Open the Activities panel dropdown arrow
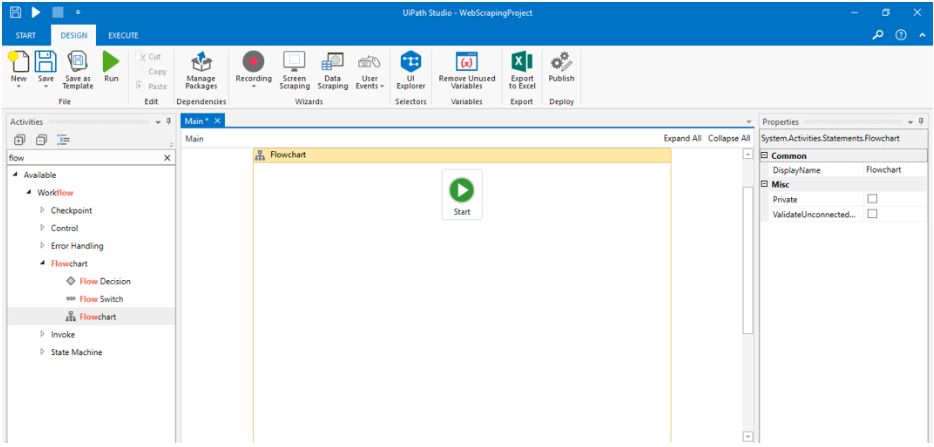934x447 pixels. pyautogui.click(x=158, y=122)
